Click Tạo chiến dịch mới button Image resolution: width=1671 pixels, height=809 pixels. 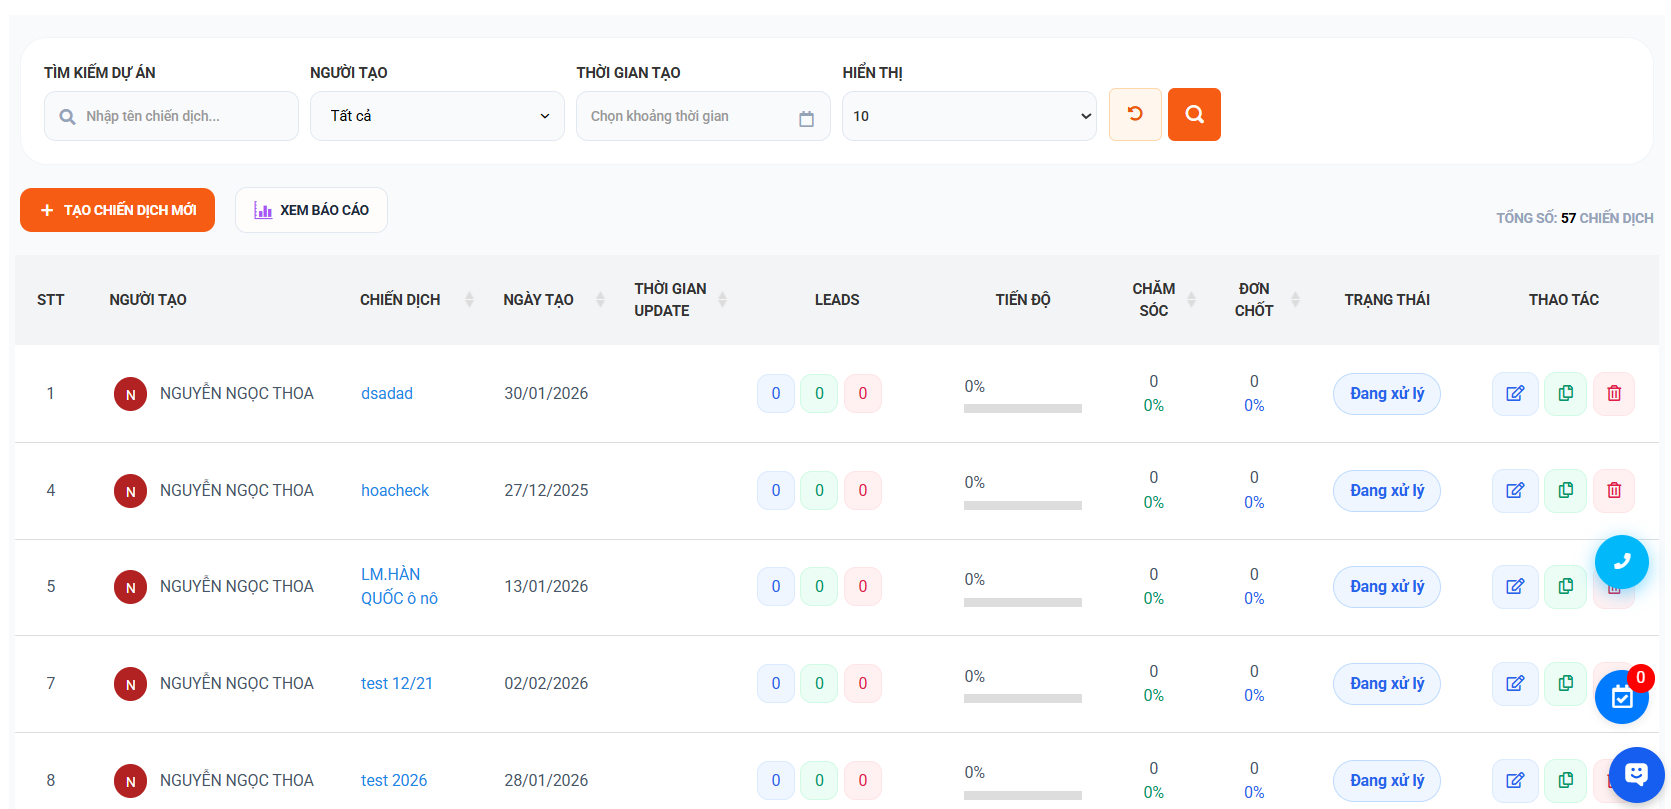(x=118, y=210)
